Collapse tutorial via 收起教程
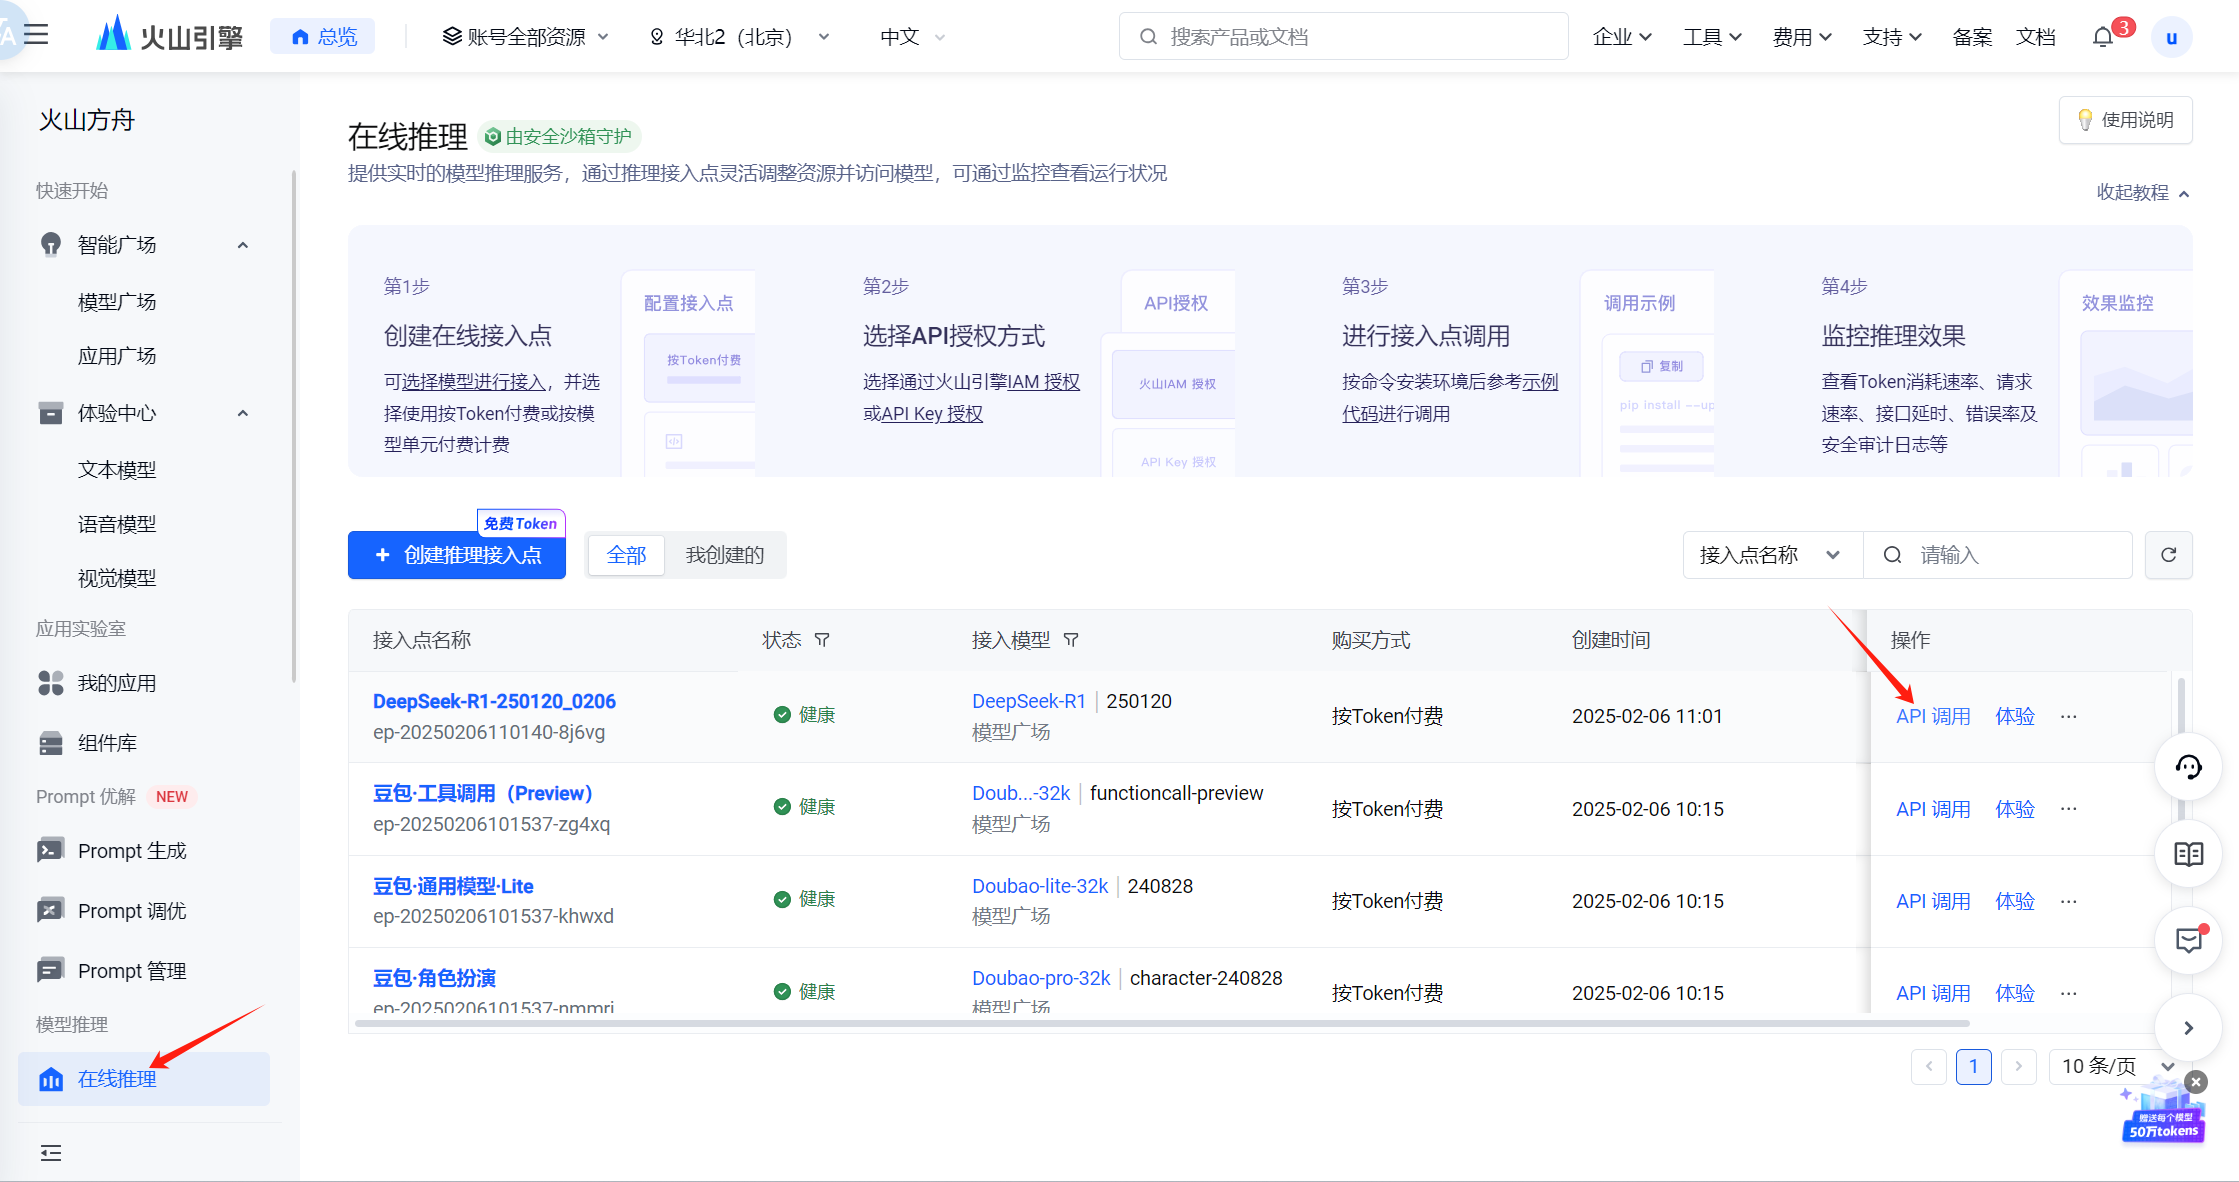 click(x=2143, y=192)
